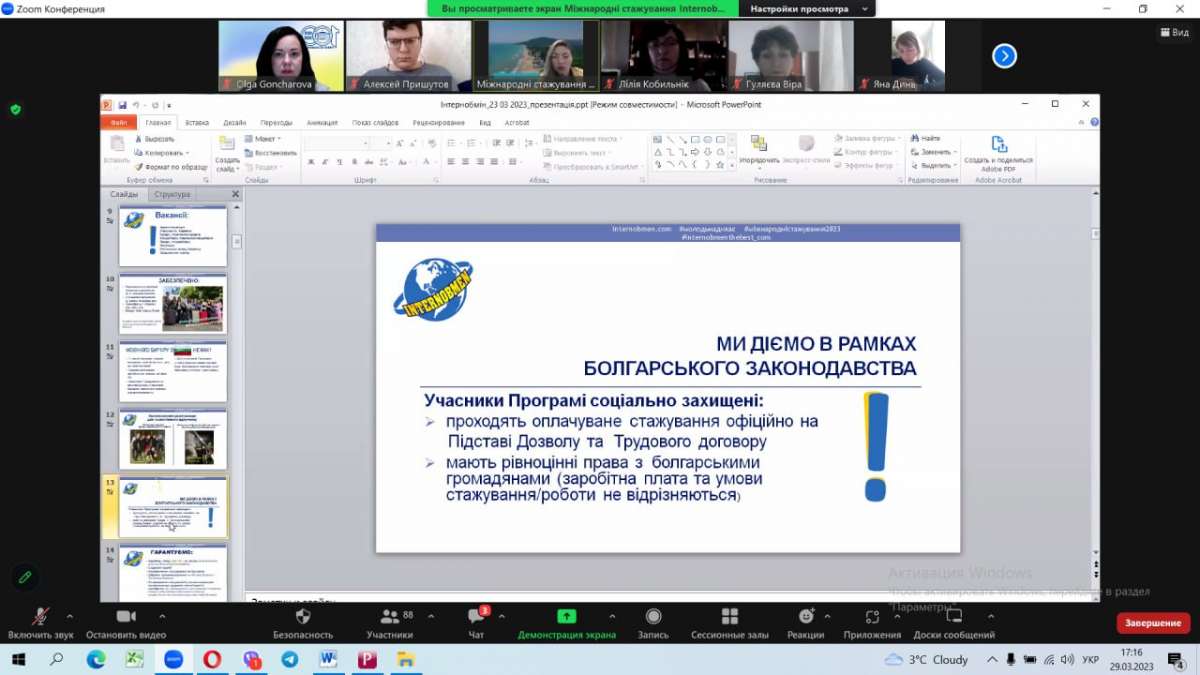Click the green annotation pencil icon
The width and height of the screenshot is (1200, 675).
point(25,577)
